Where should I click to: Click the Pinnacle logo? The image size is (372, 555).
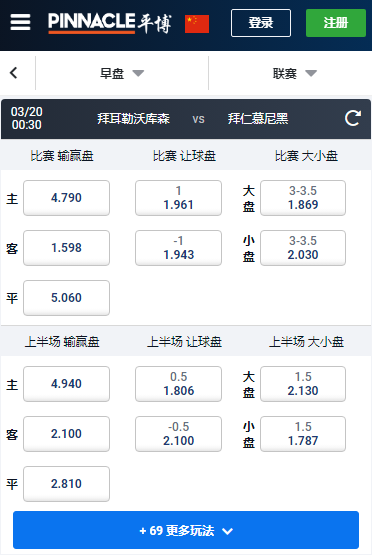[x=110, y=23]
